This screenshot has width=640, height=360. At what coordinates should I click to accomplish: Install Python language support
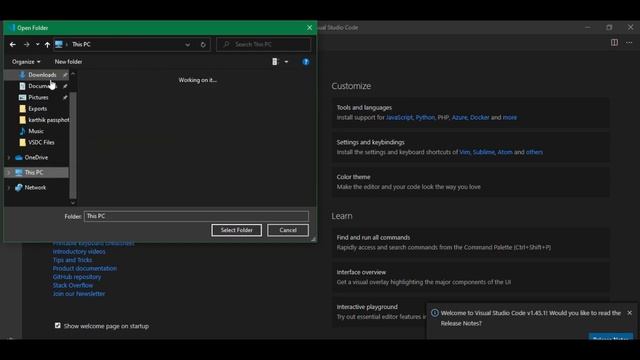[x=425, y=118]
